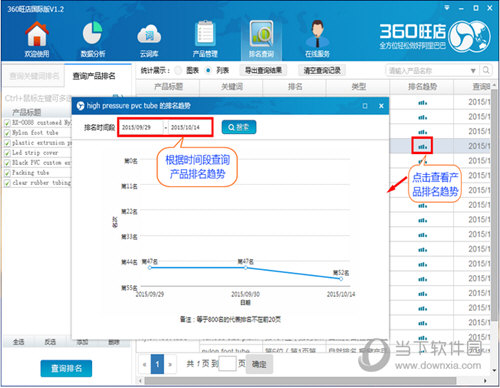Select the 图表 display radio button
This screenshot has height=388, width=500.
[179, 70]
